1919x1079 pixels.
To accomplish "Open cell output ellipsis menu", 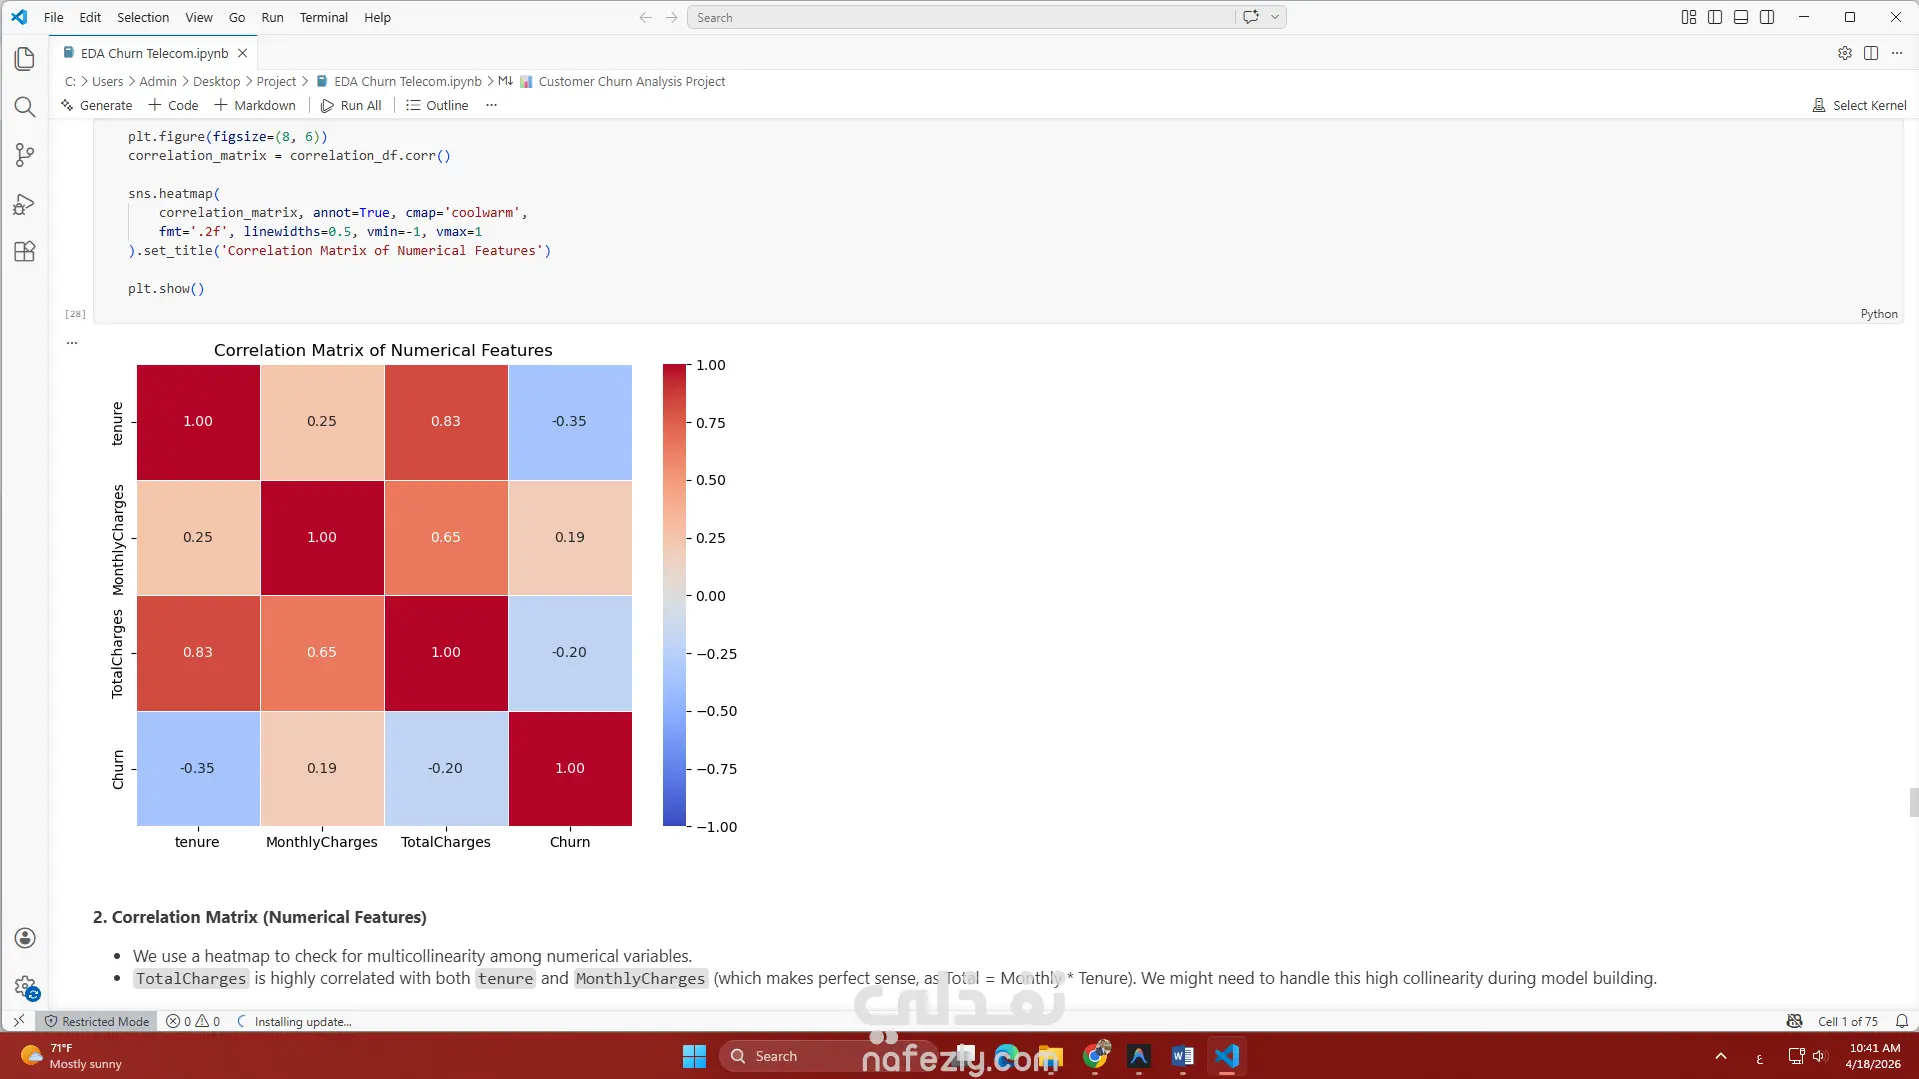I will tap(72, 343).
